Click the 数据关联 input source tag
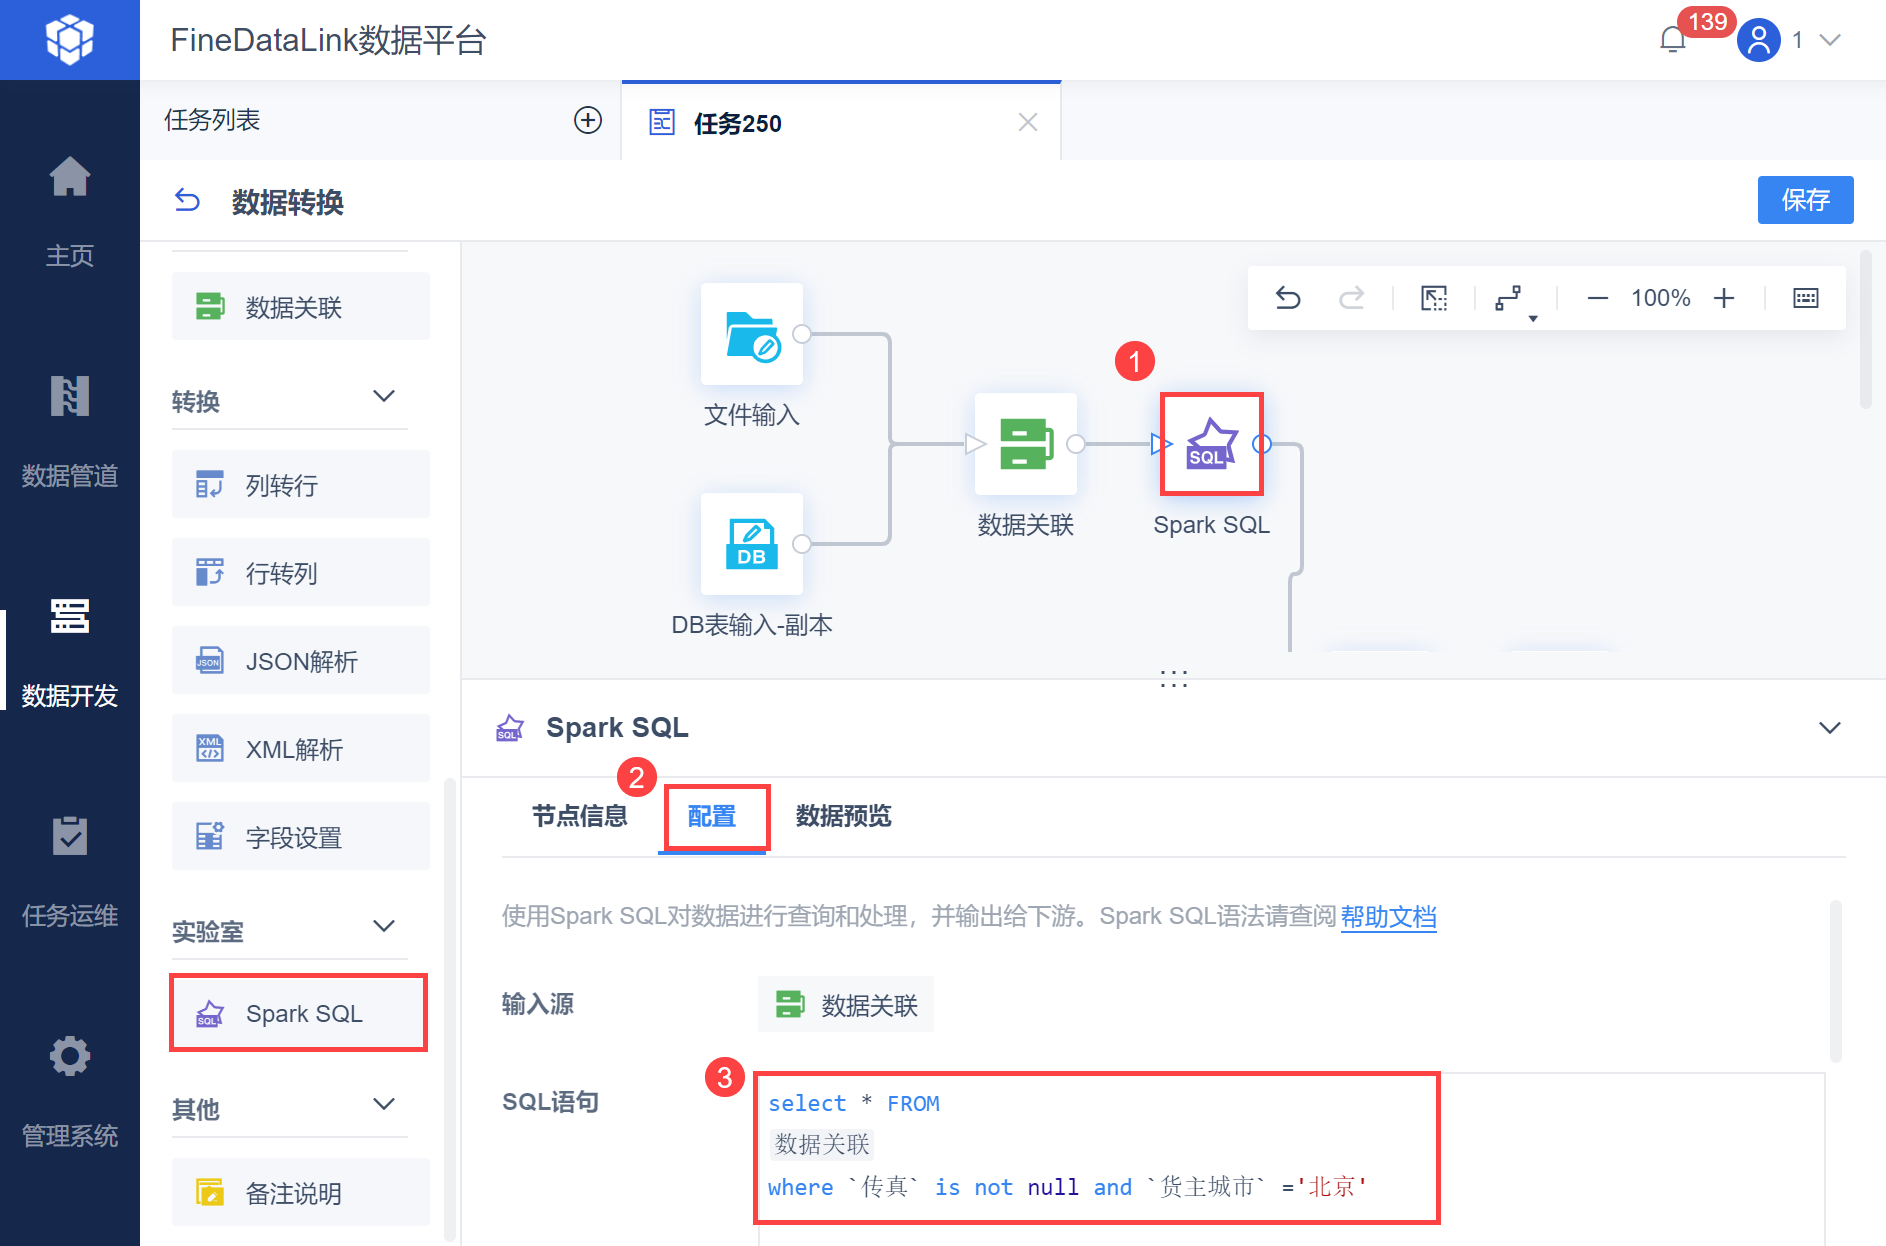Image resolution: width=1886 pixels, height=1246 pixels. pos(846,1004)
